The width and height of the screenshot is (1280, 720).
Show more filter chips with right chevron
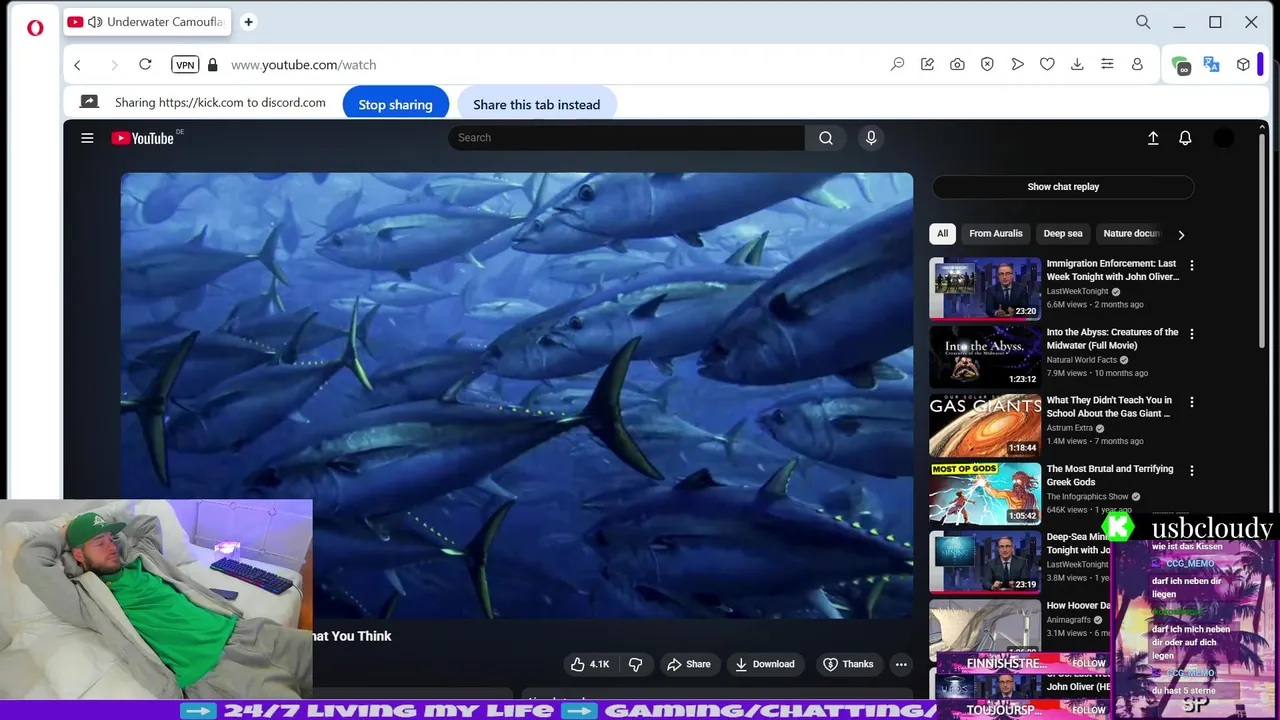[x=1181, y=235]
